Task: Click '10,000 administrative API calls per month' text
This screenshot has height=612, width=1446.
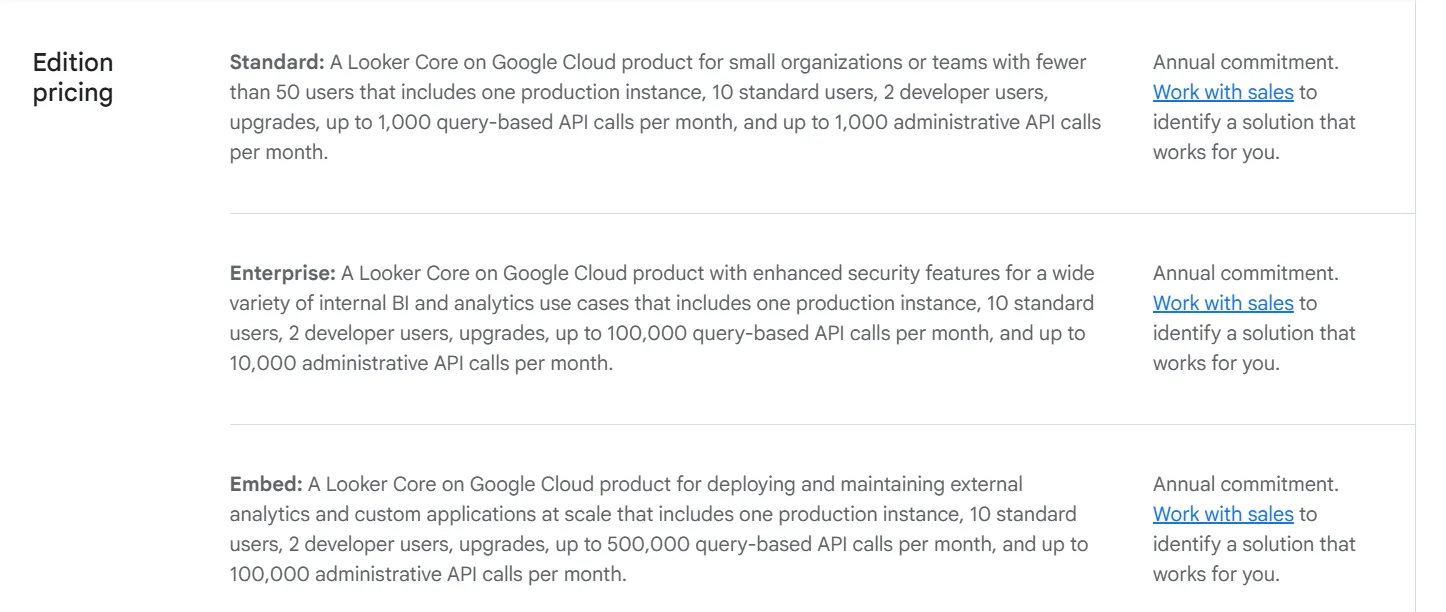Action: click(x=422, y=363)
